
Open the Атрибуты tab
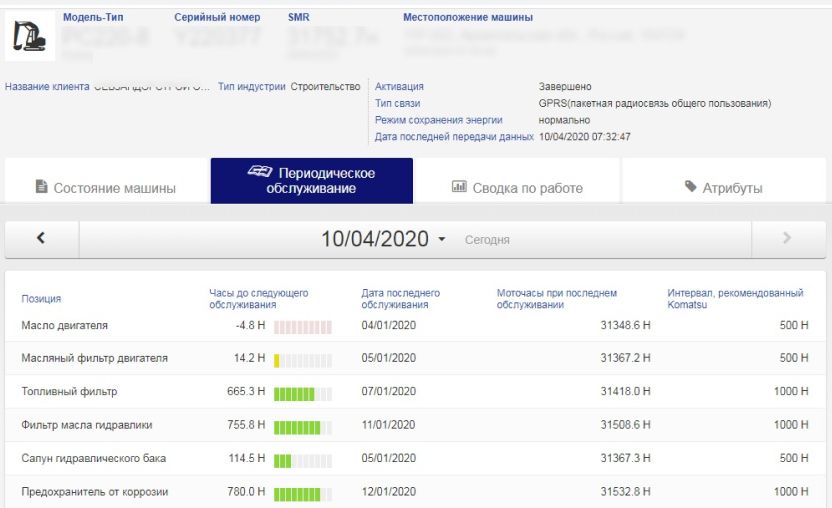click(724, 181)
